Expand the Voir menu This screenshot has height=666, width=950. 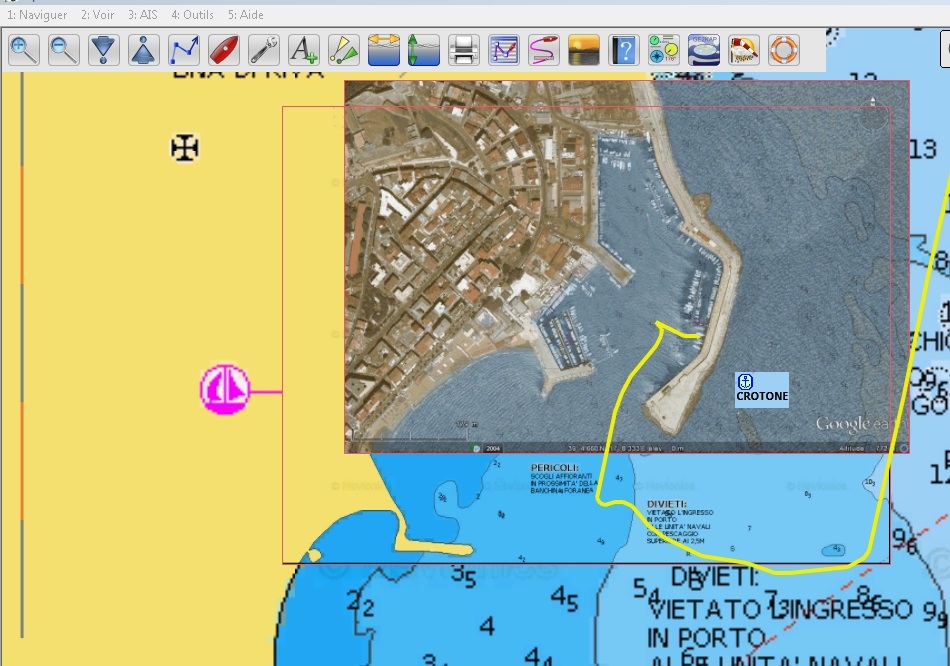[98, 15]
